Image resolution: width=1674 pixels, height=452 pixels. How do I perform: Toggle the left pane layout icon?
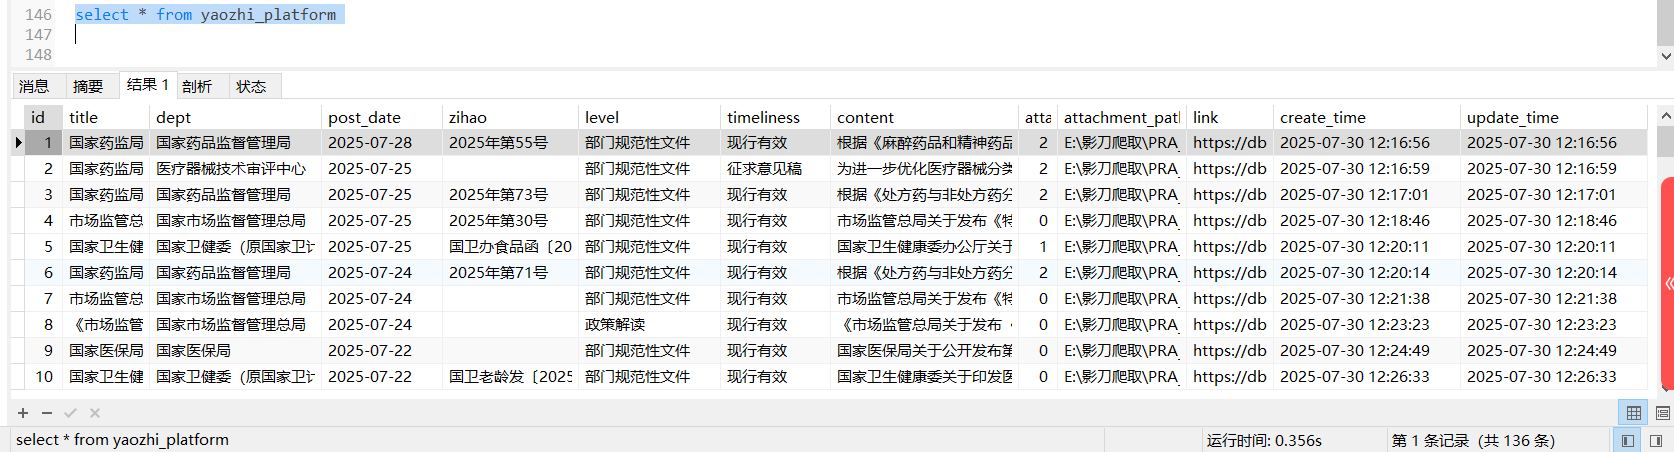pos(1628,440)
